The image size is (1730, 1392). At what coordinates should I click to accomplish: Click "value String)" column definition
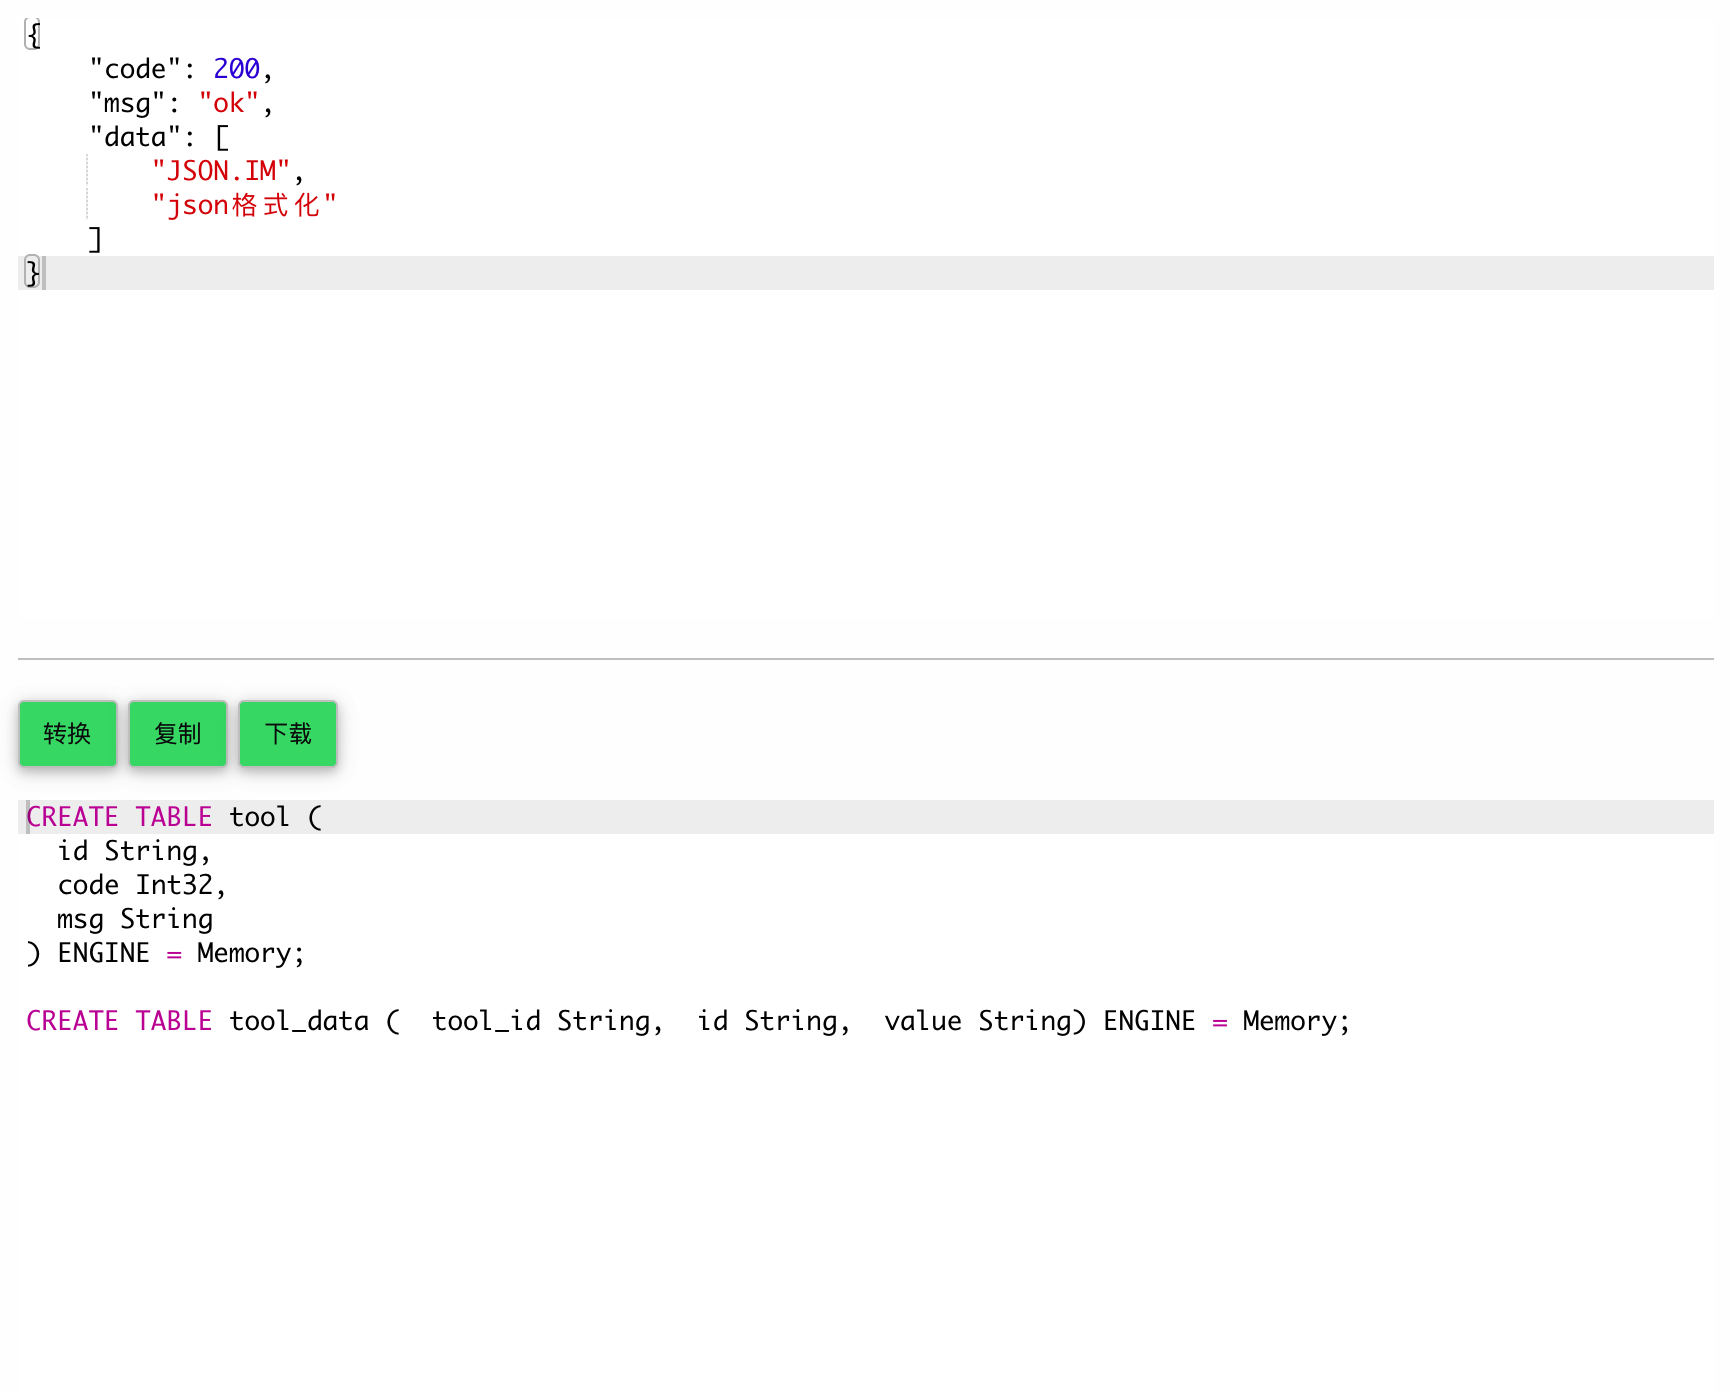(985, 1021)
